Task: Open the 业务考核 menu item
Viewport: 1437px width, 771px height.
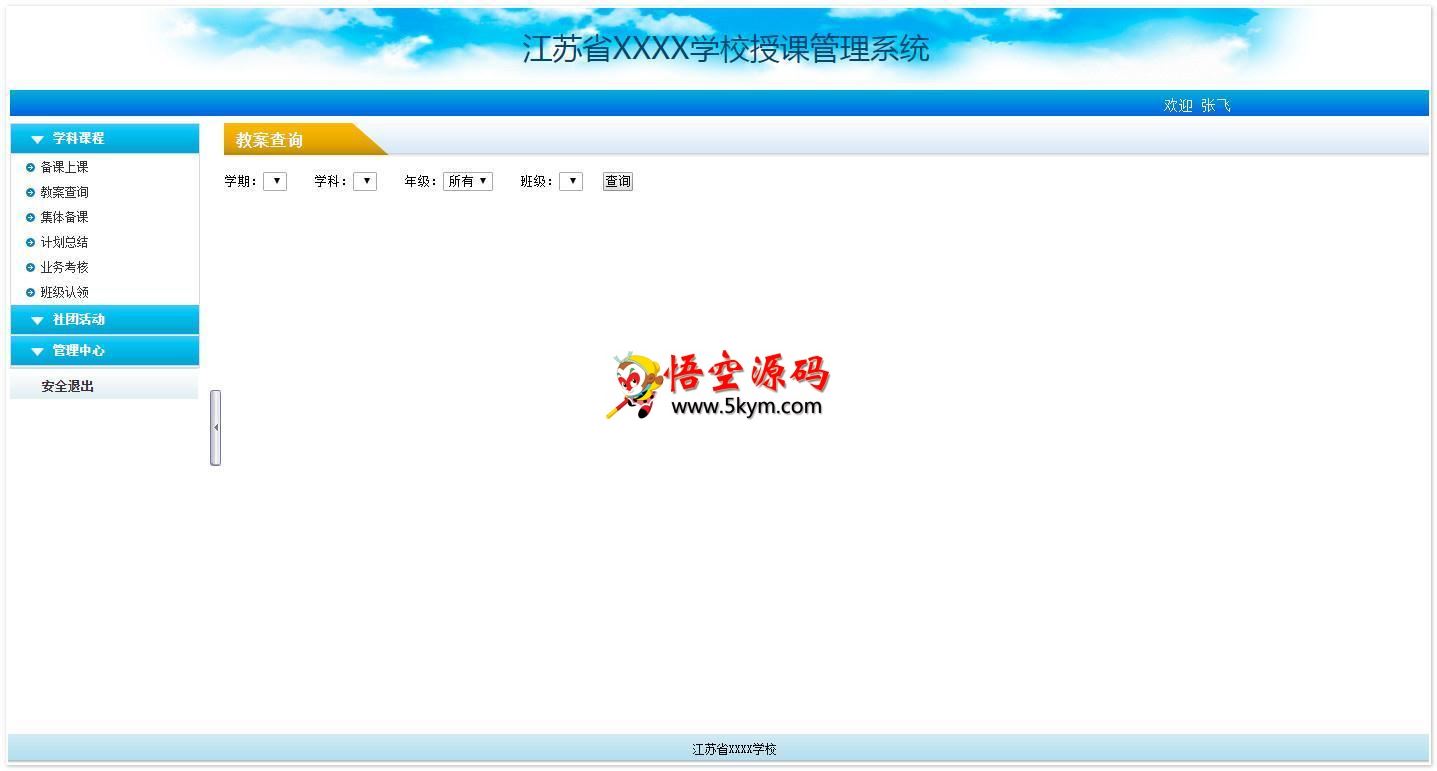Action: point(64,267)
